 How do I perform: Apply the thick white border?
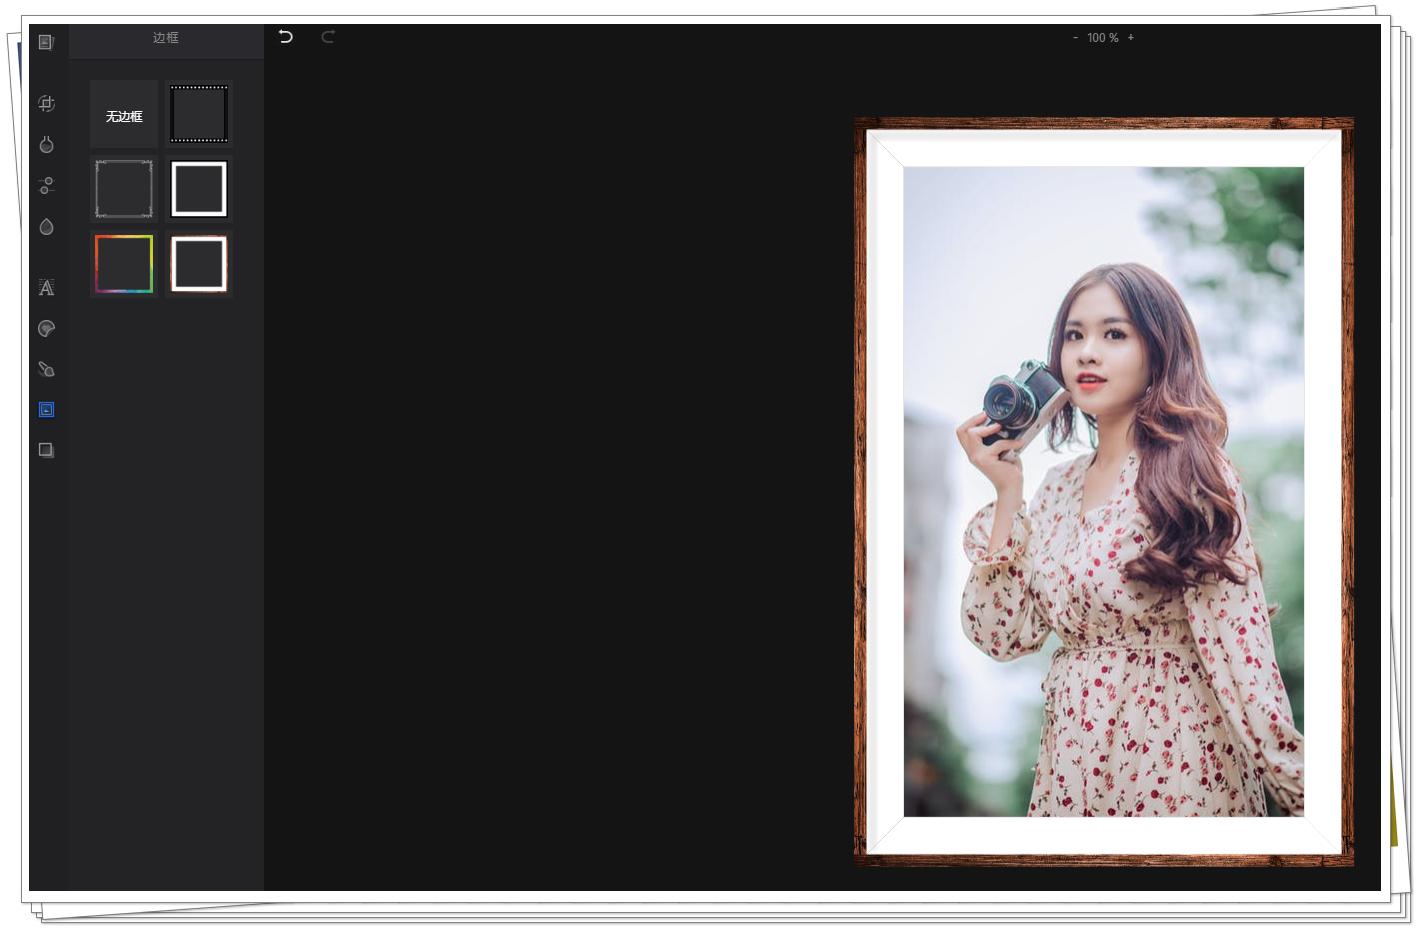point(199,189)
